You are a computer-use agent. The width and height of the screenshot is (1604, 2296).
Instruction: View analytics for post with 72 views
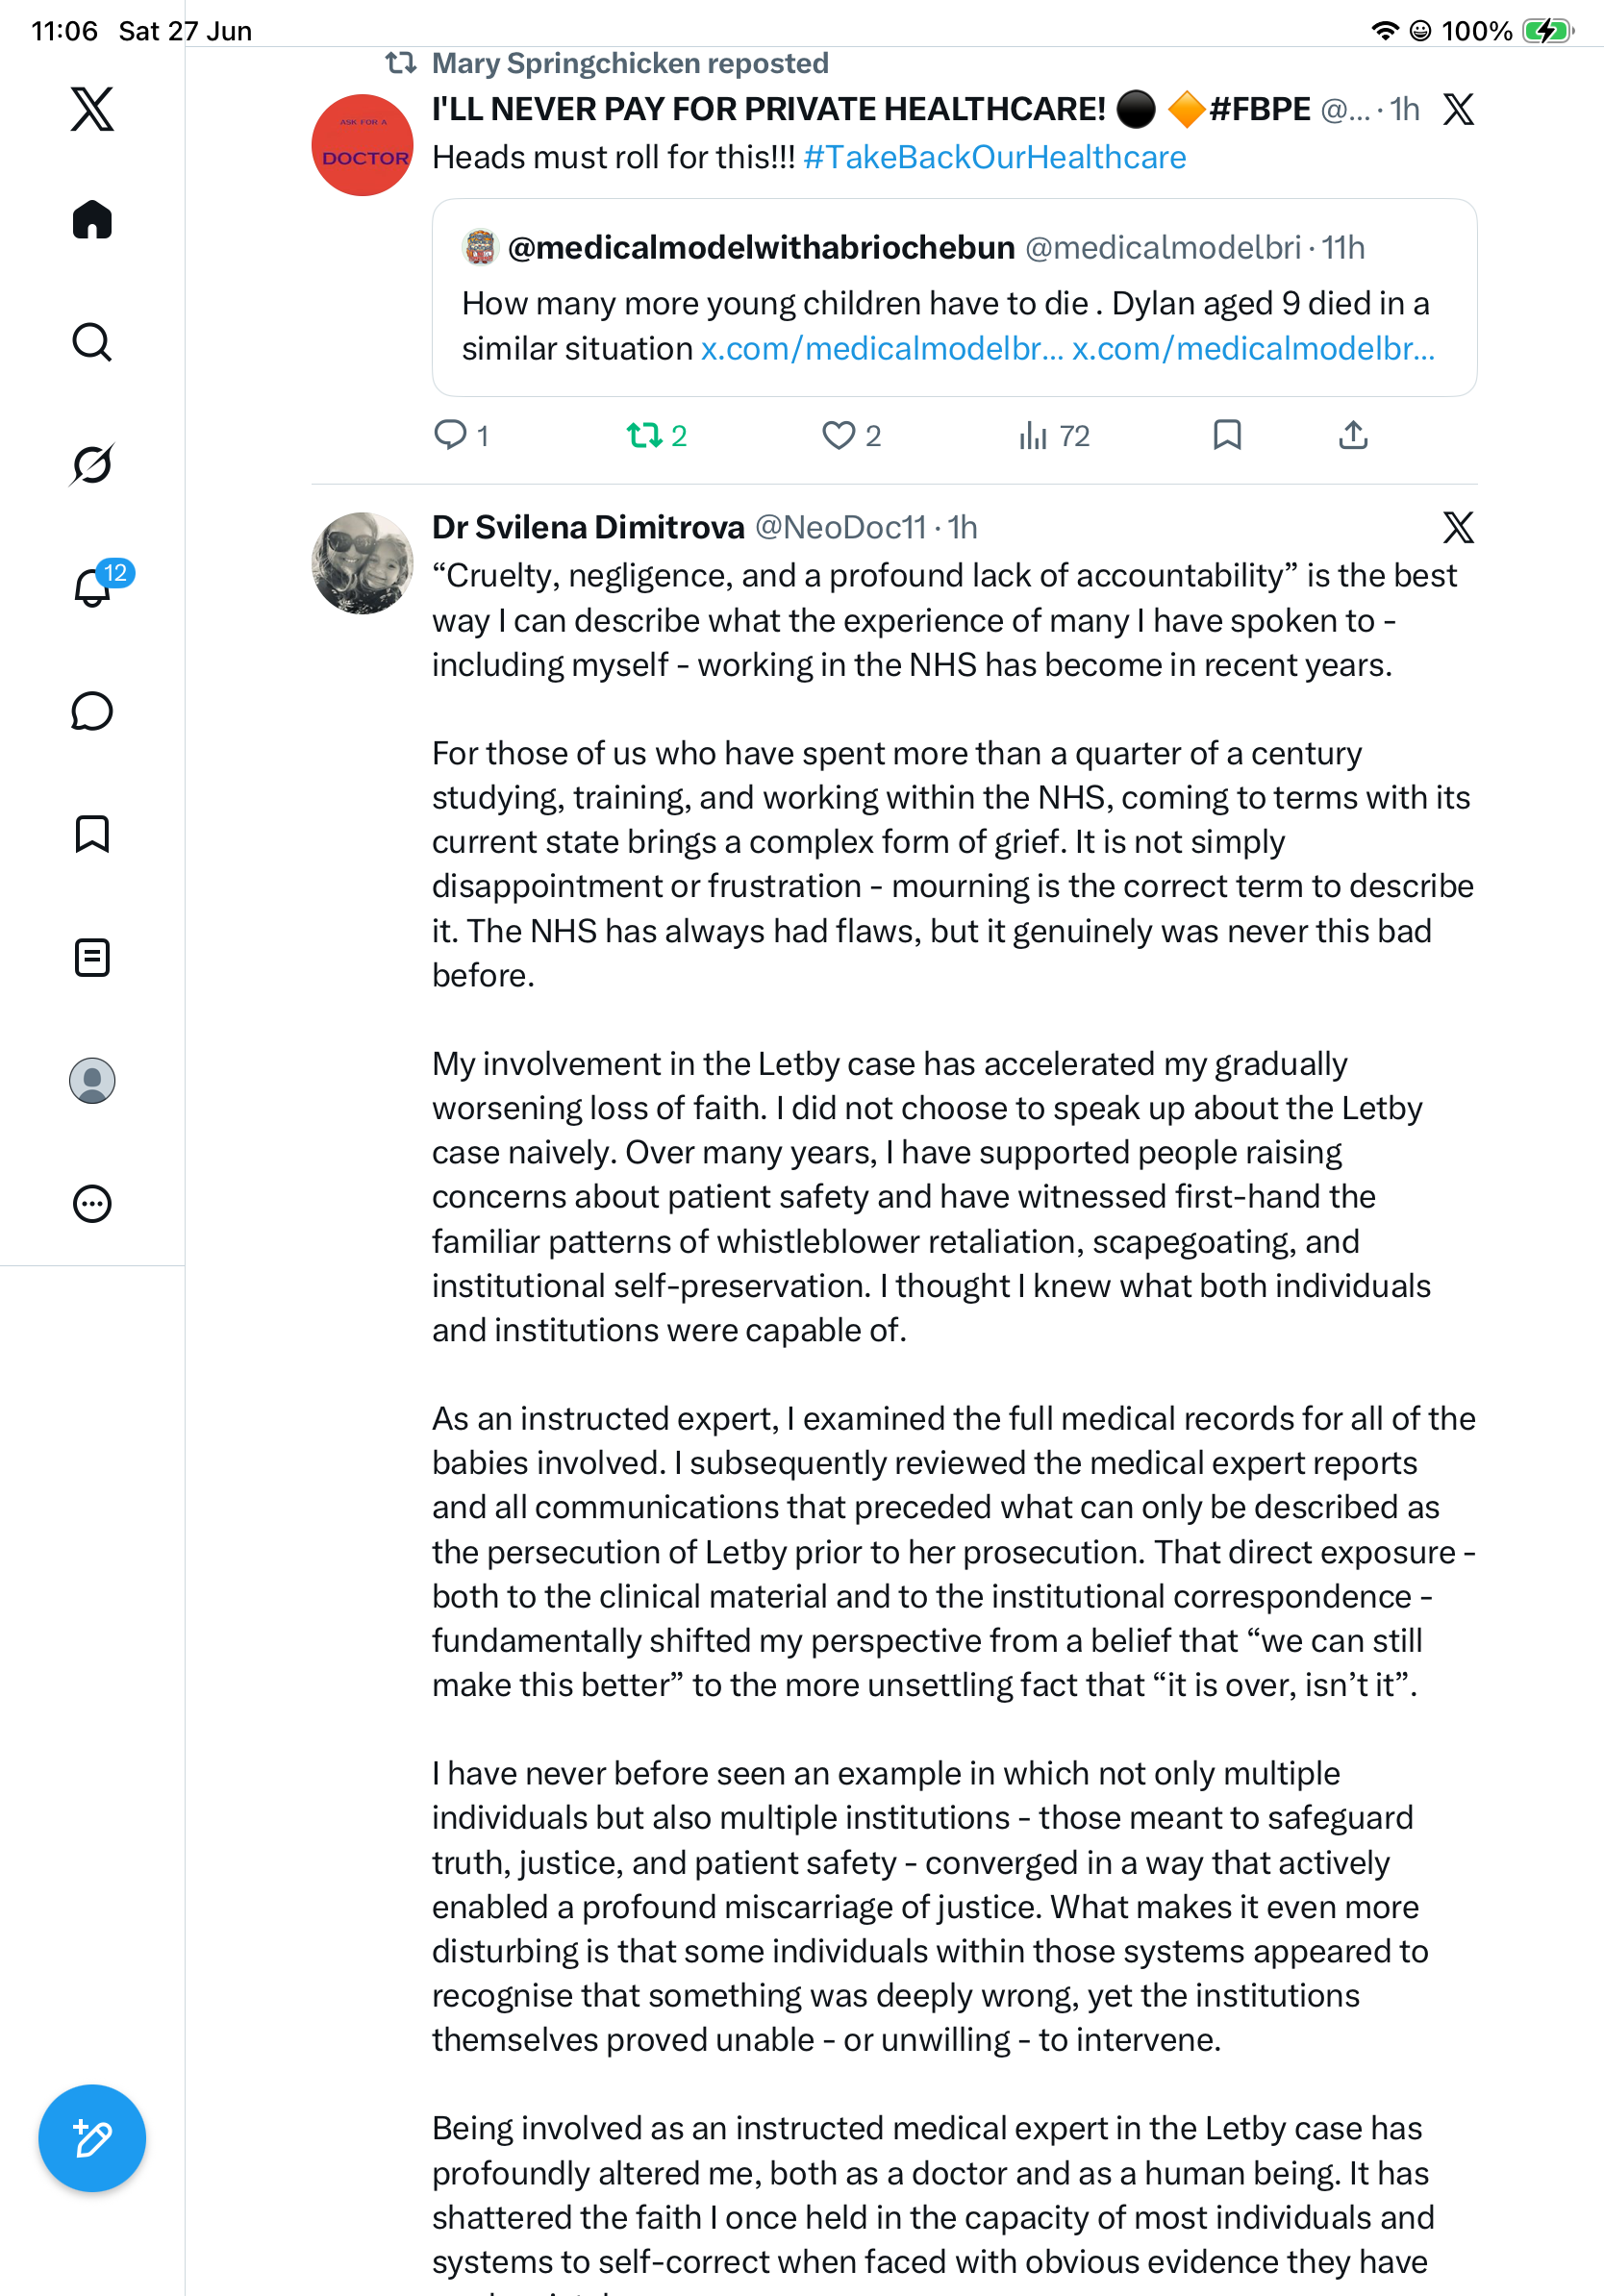click(x=1054, y=435)
